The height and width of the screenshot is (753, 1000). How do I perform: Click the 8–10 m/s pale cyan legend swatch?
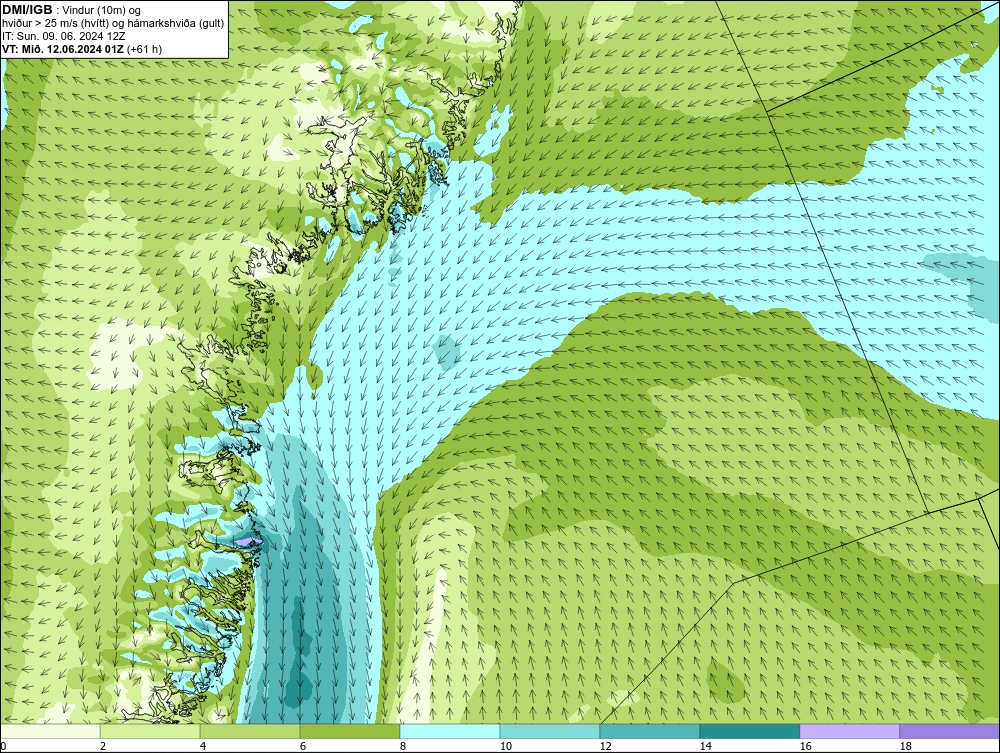(x=450, y=731)
